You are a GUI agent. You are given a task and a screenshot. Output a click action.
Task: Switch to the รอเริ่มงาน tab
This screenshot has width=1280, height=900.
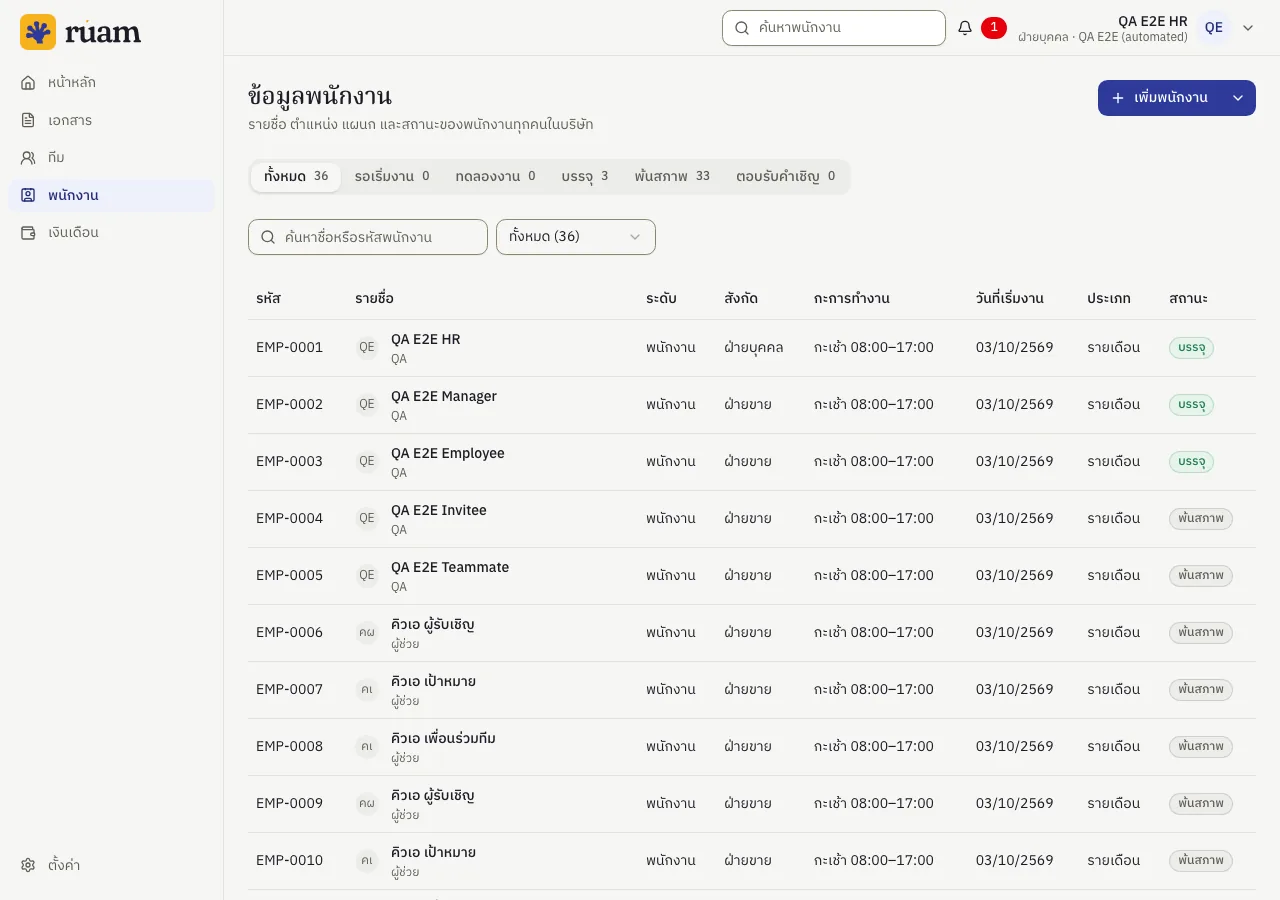coord(392,177)
